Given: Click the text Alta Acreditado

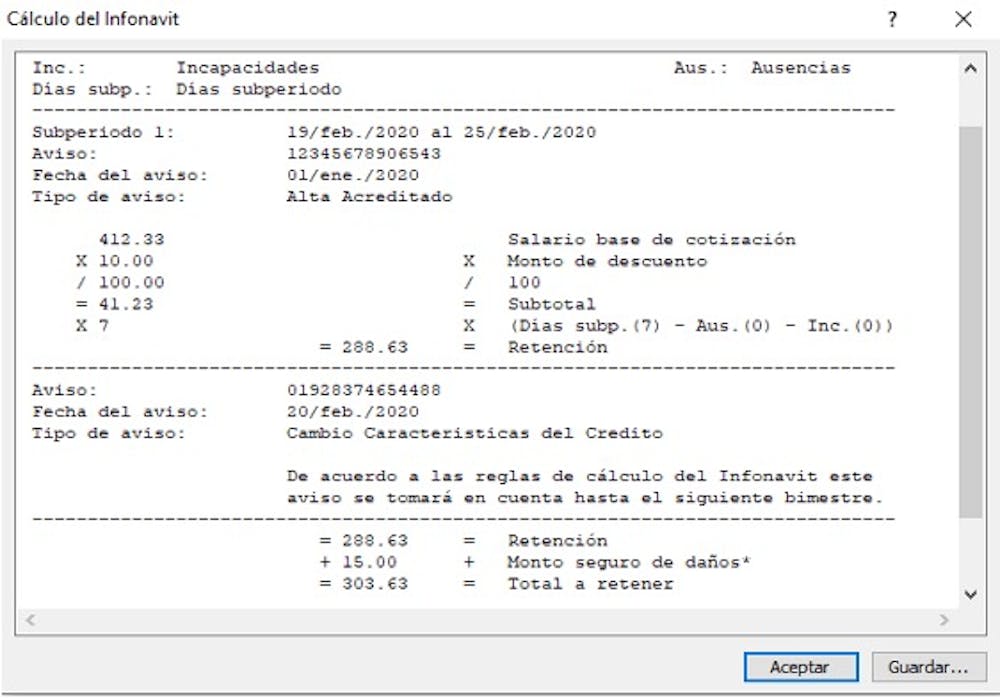Looking at the screenshot, I should 369,197.
